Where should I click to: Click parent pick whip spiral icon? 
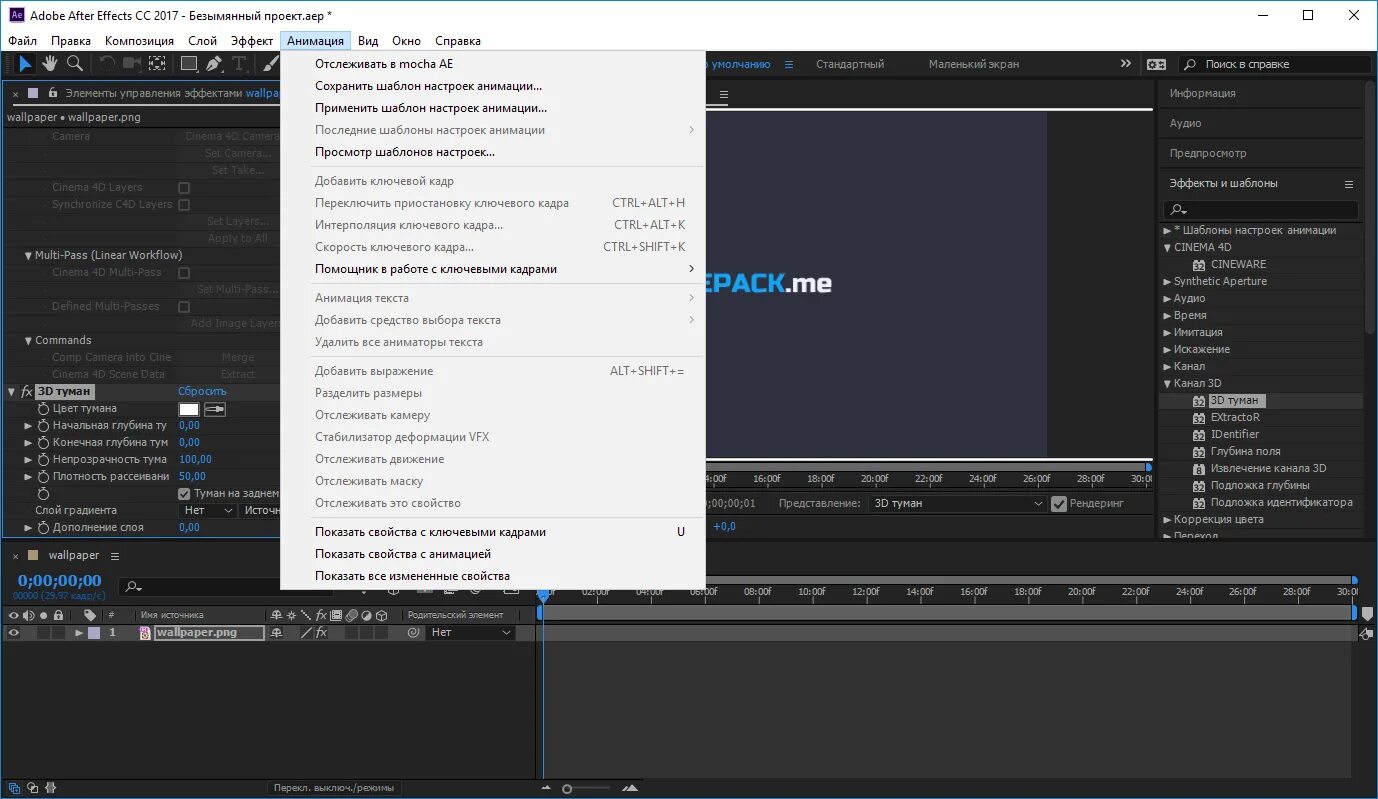(x=413, y=633)
